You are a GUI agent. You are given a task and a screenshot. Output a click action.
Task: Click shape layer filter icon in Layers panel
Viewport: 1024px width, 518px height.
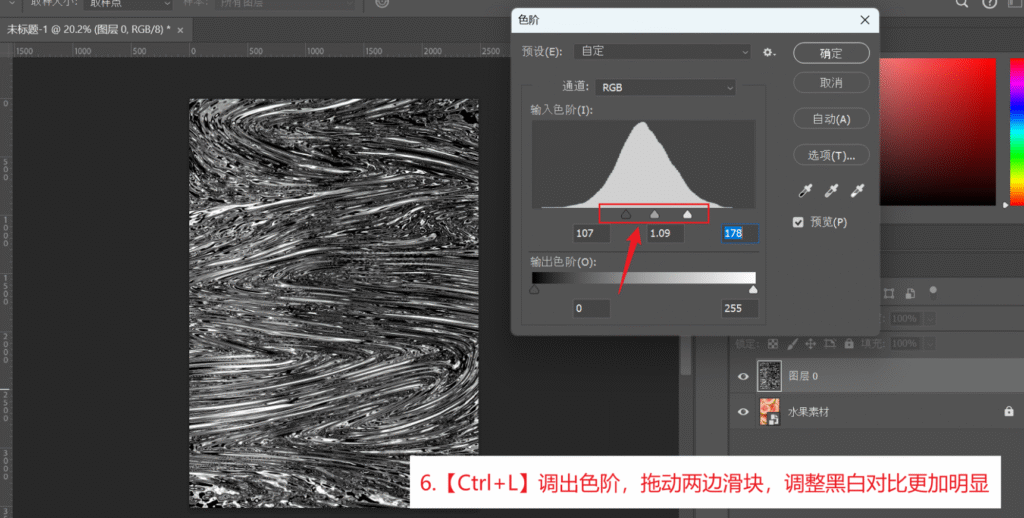click(889, 294)
